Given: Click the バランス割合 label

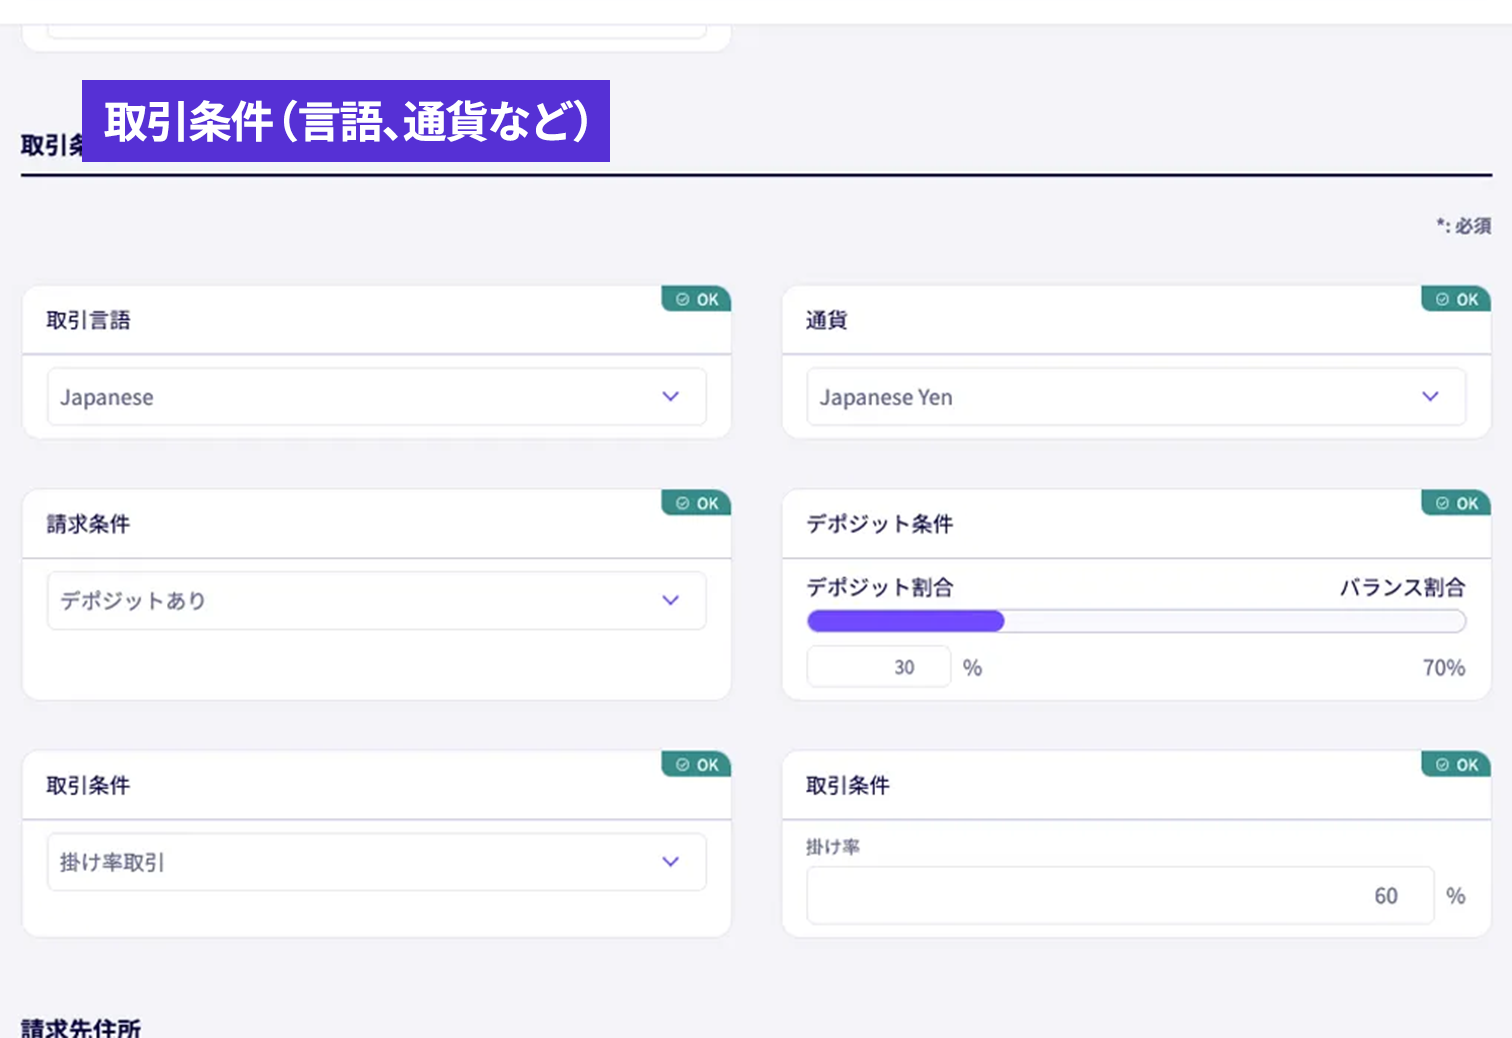Looking at the screenshot, I should 1402,587.
